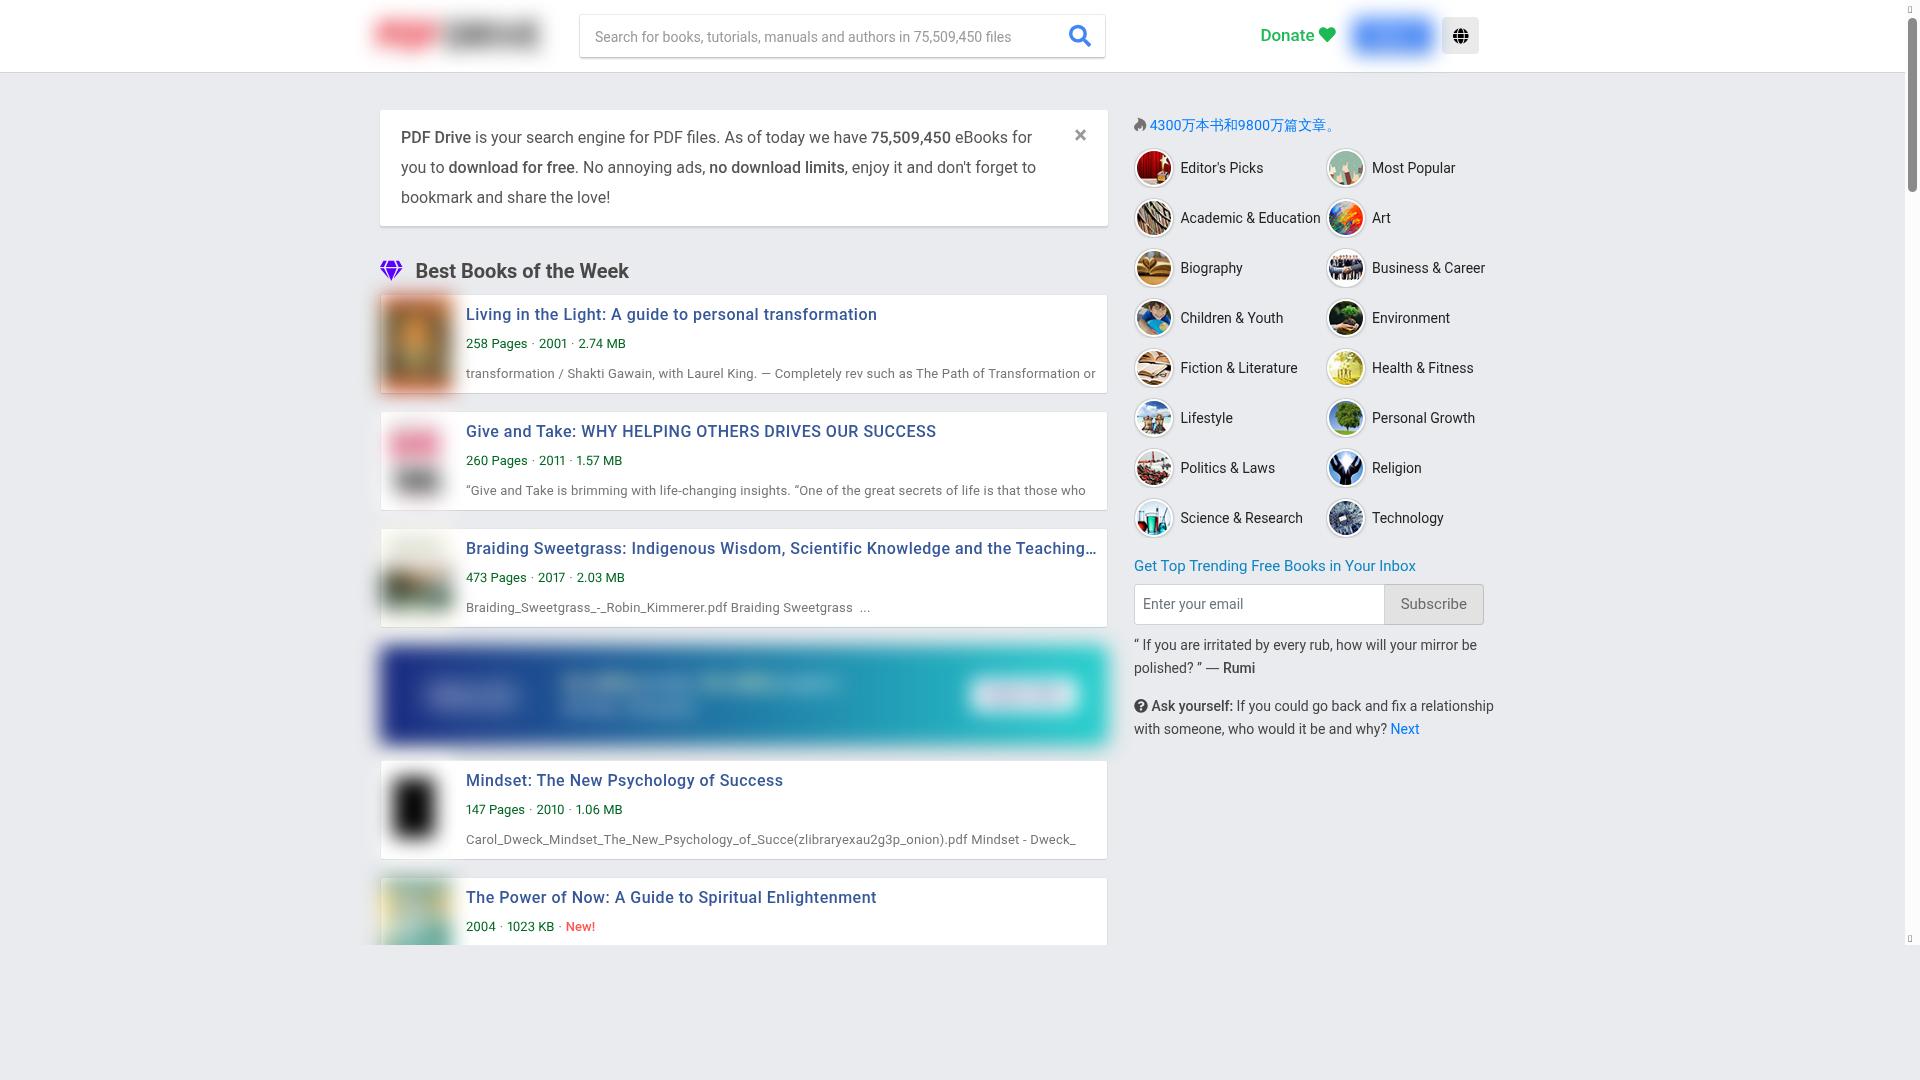Focus the book search input field

coord(818,36)
